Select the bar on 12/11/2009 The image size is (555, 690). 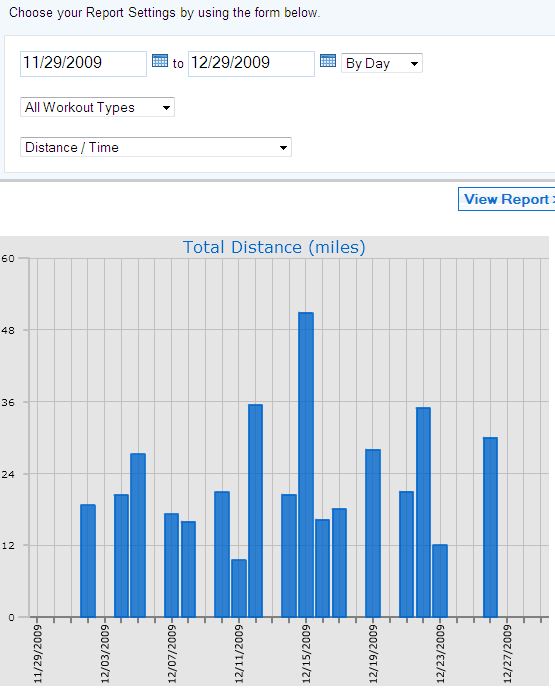click(239, 588)
